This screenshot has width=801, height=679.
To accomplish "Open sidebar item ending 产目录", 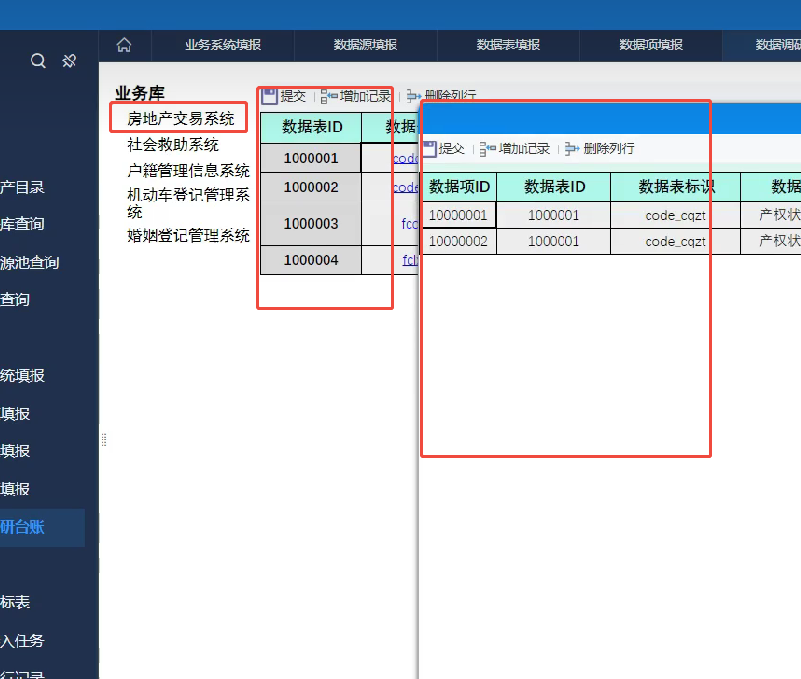I will [22, 187].
